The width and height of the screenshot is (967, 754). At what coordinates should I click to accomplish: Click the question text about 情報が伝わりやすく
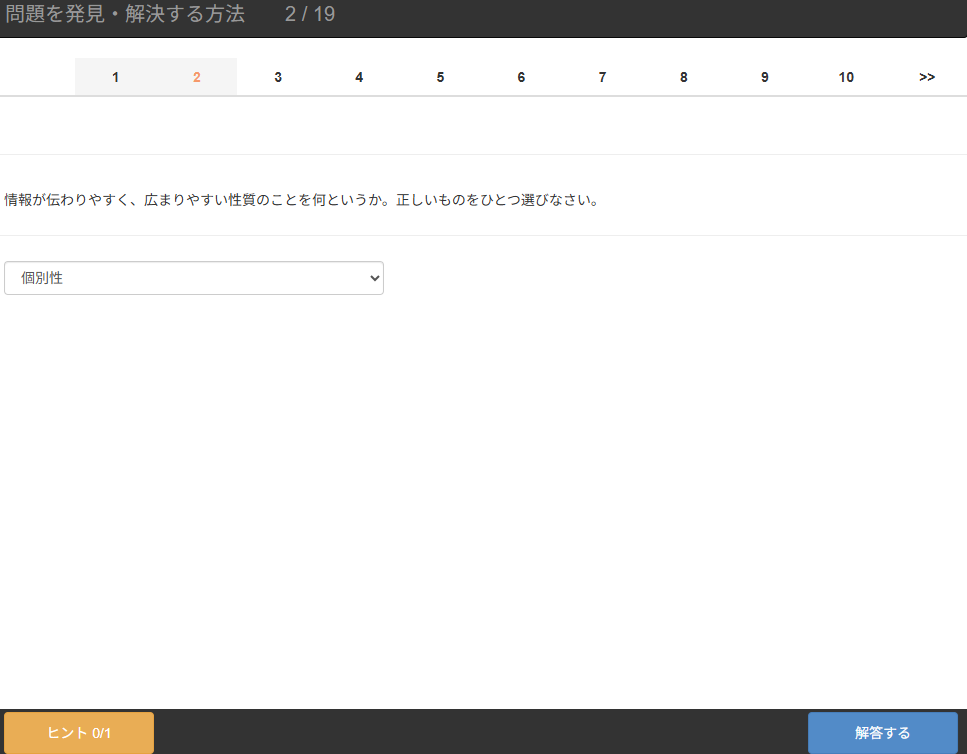tap(301, 200)
